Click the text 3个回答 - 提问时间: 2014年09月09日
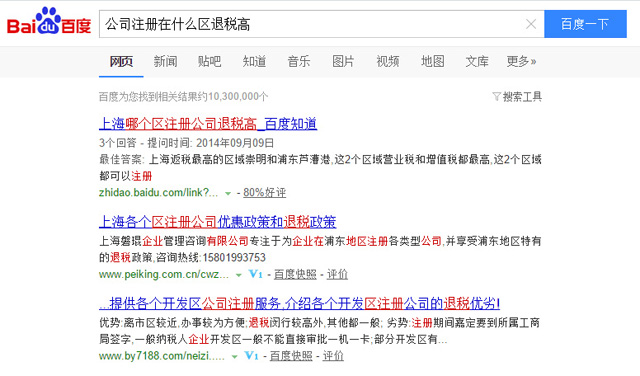Screen dimensions: 640x376 click(x=187, y=143)
